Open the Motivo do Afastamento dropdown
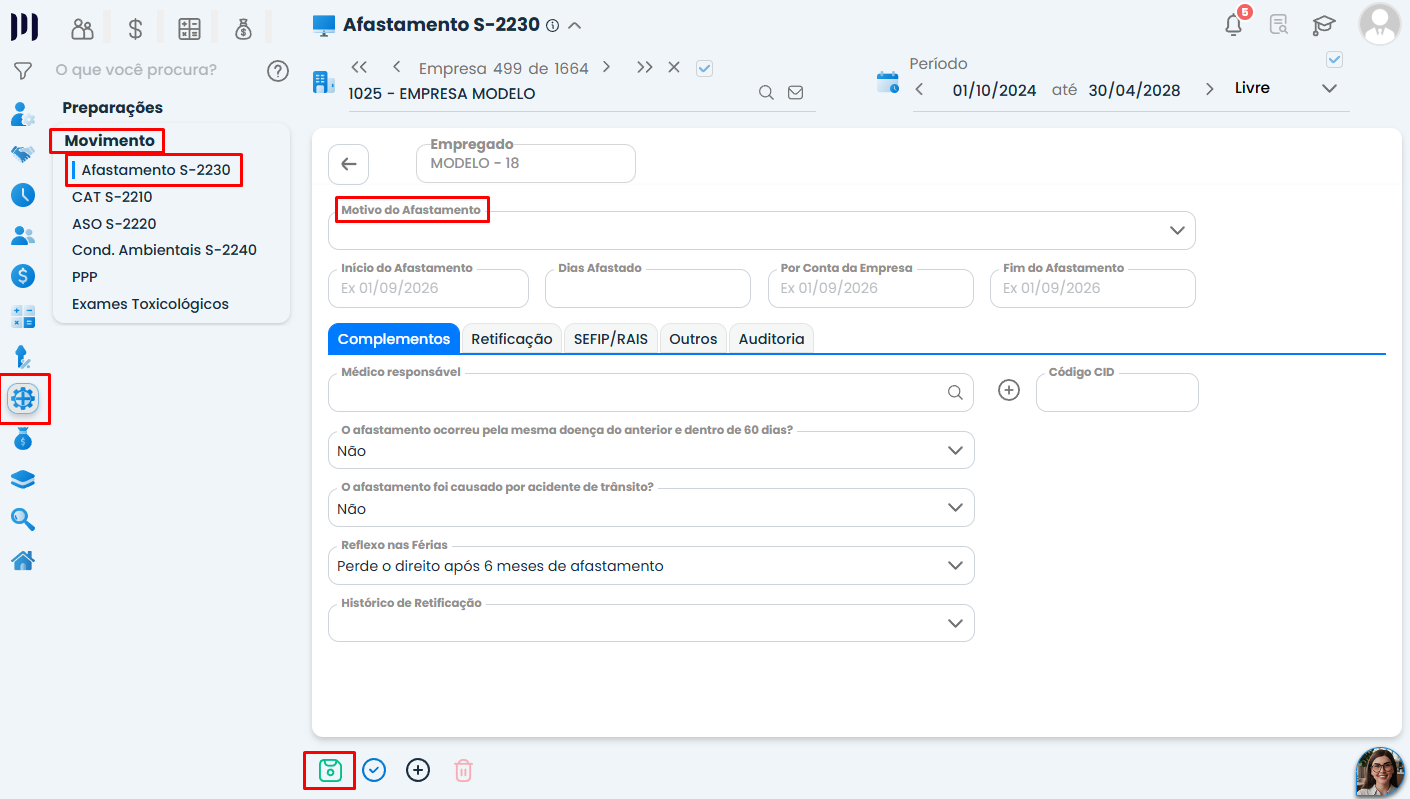Screen dimensions: 1410x799 click(x=762, y=230)
